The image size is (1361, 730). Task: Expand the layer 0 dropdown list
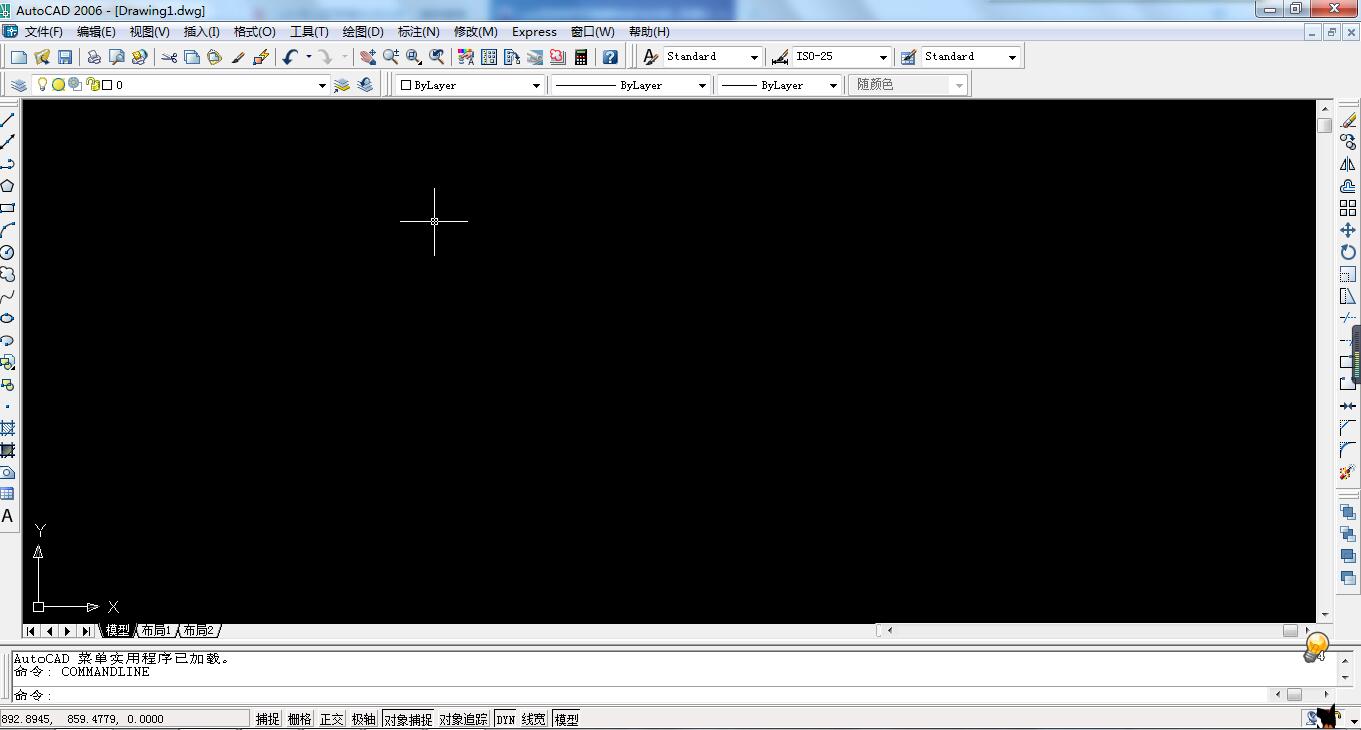coord(322,86)
